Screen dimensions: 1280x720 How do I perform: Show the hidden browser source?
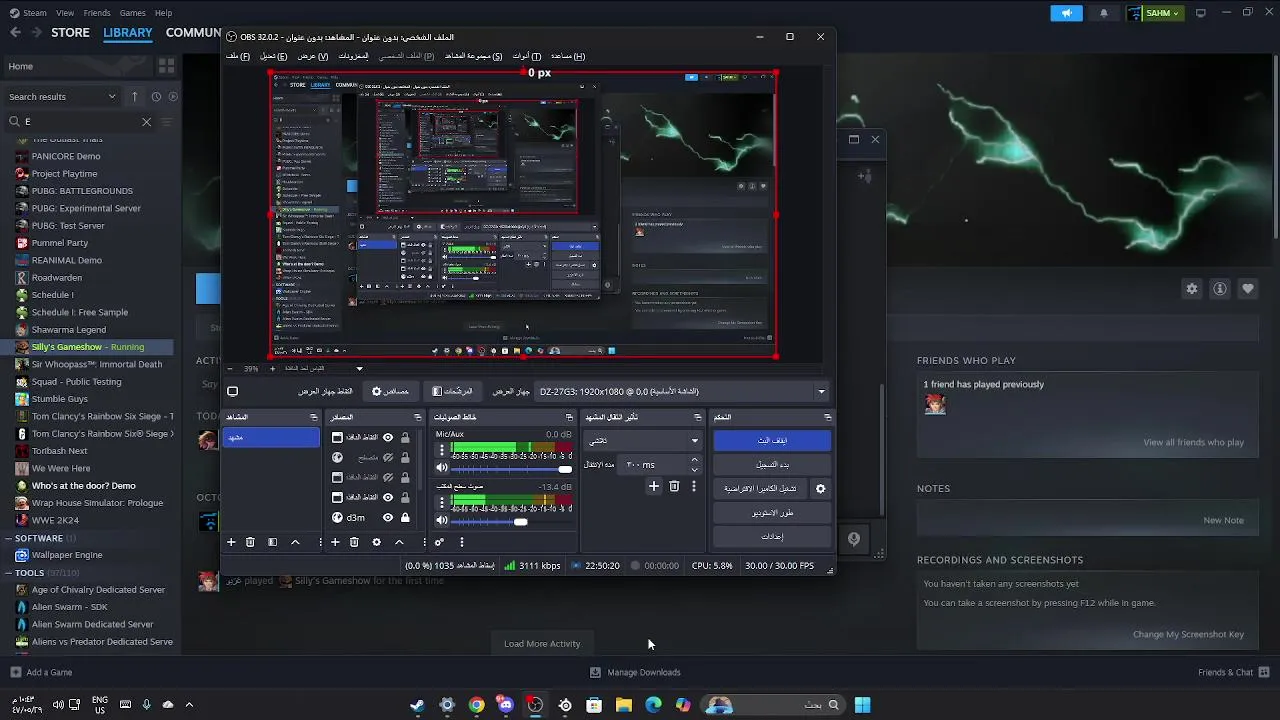[388, 458]
